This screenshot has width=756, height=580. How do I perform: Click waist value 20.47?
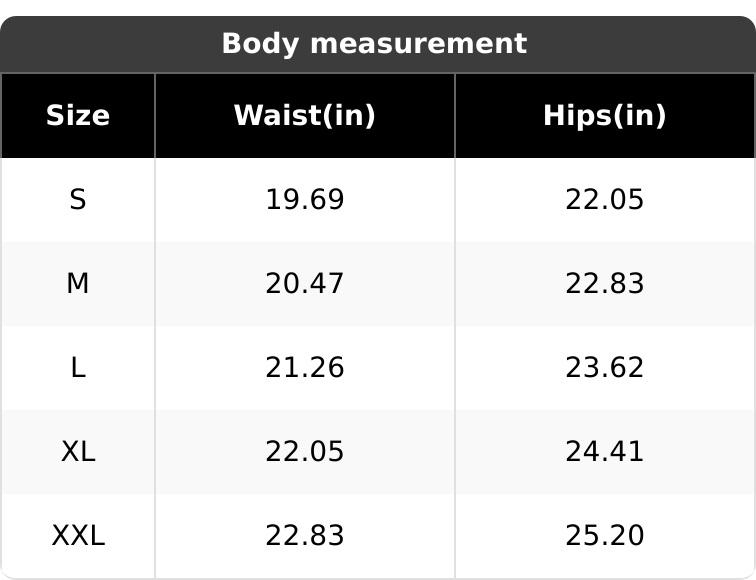click(304, 284)
